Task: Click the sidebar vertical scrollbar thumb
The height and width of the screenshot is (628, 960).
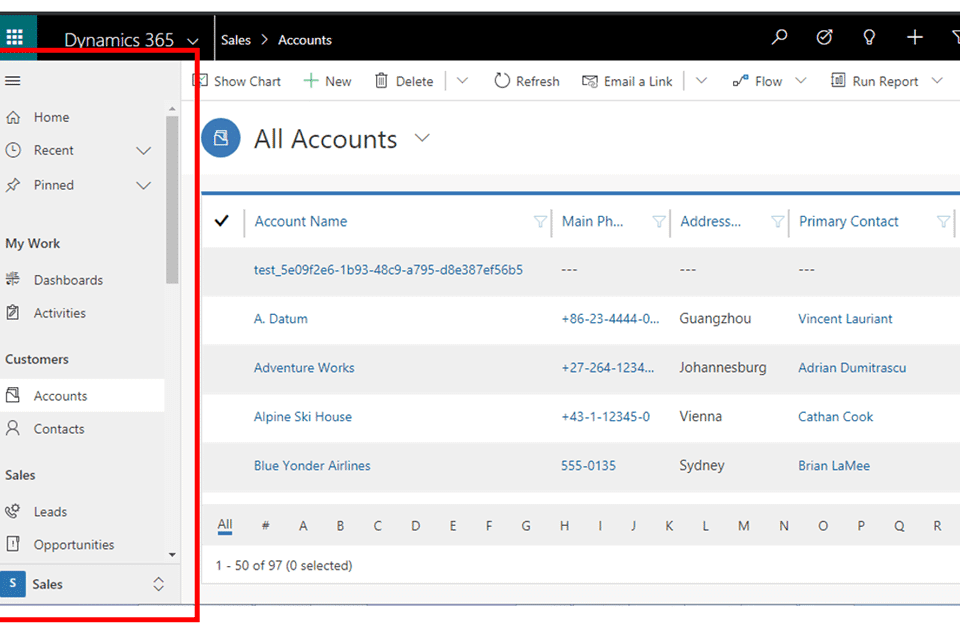Action: tap(172, 200)
